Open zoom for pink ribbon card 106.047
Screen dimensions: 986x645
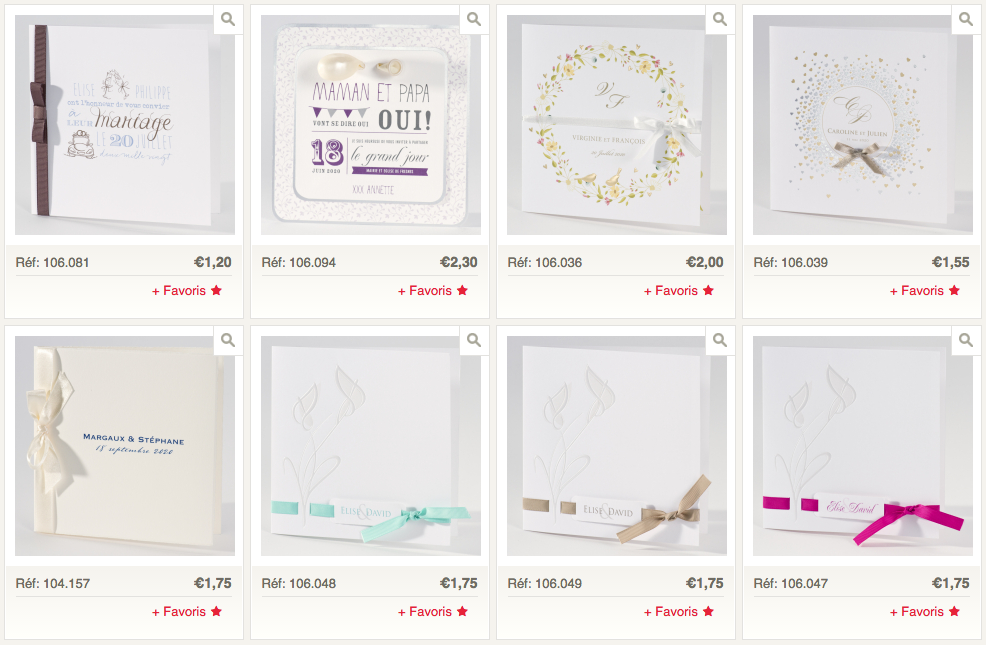965,341
